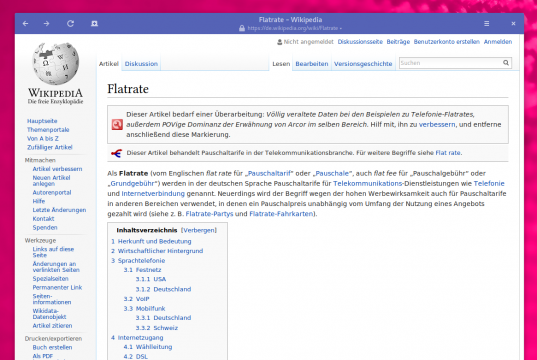The height and width of the screenshot is (360, 537).
Task: Open the Hilfe sidebar link
Action: tap(39, 201)
